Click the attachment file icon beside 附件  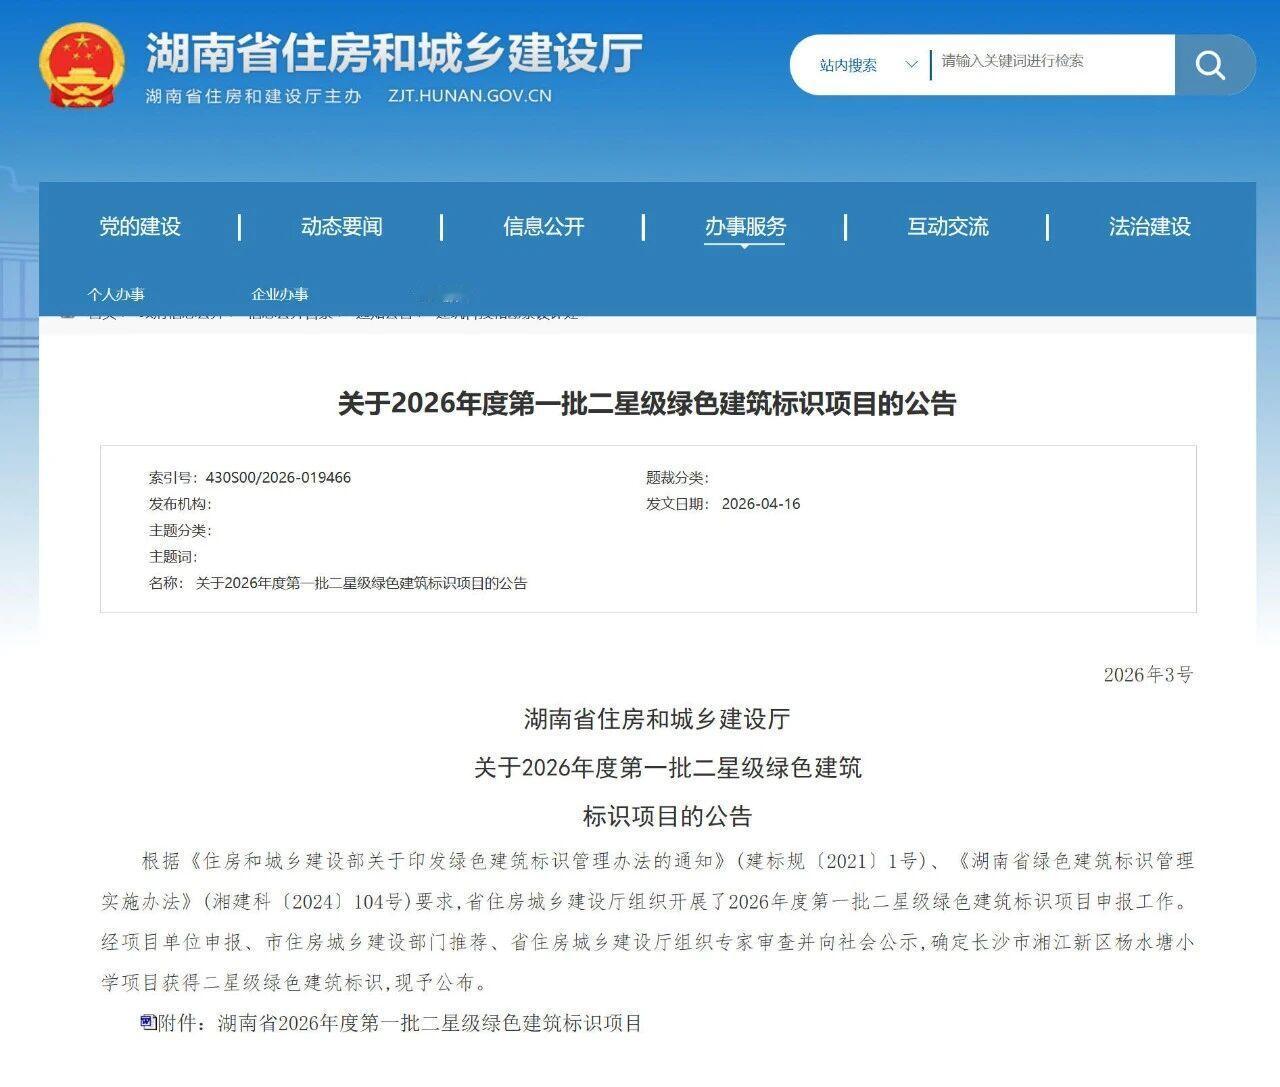[146, 1022]
